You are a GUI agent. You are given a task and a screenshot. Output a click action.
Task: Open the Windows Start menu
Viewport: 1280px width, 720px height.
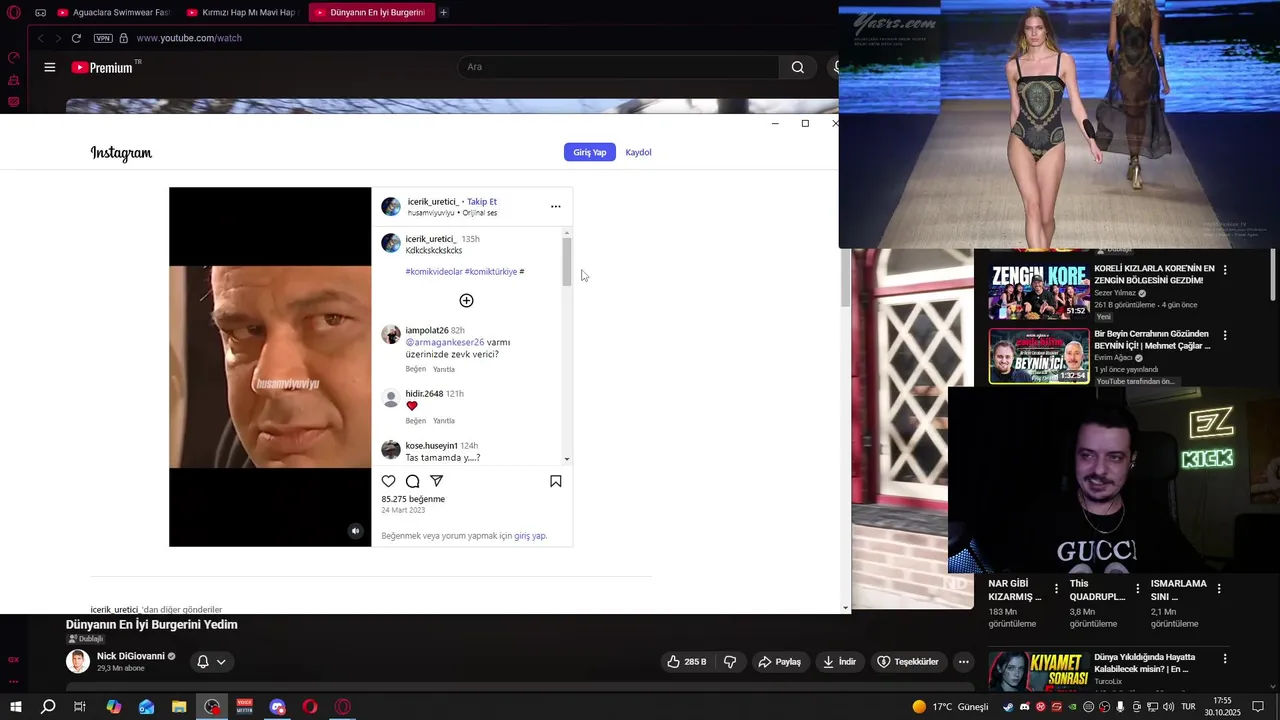(15, 707)
